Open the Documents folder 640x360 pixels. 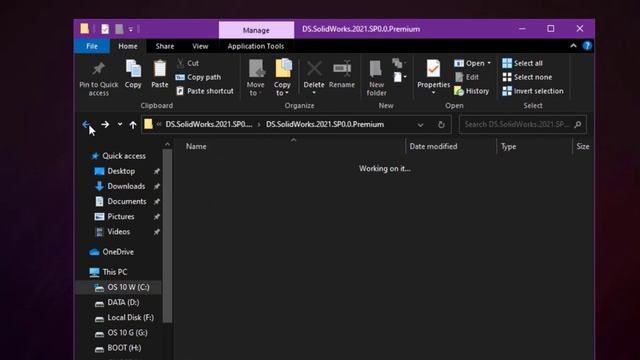click(127, 201)
